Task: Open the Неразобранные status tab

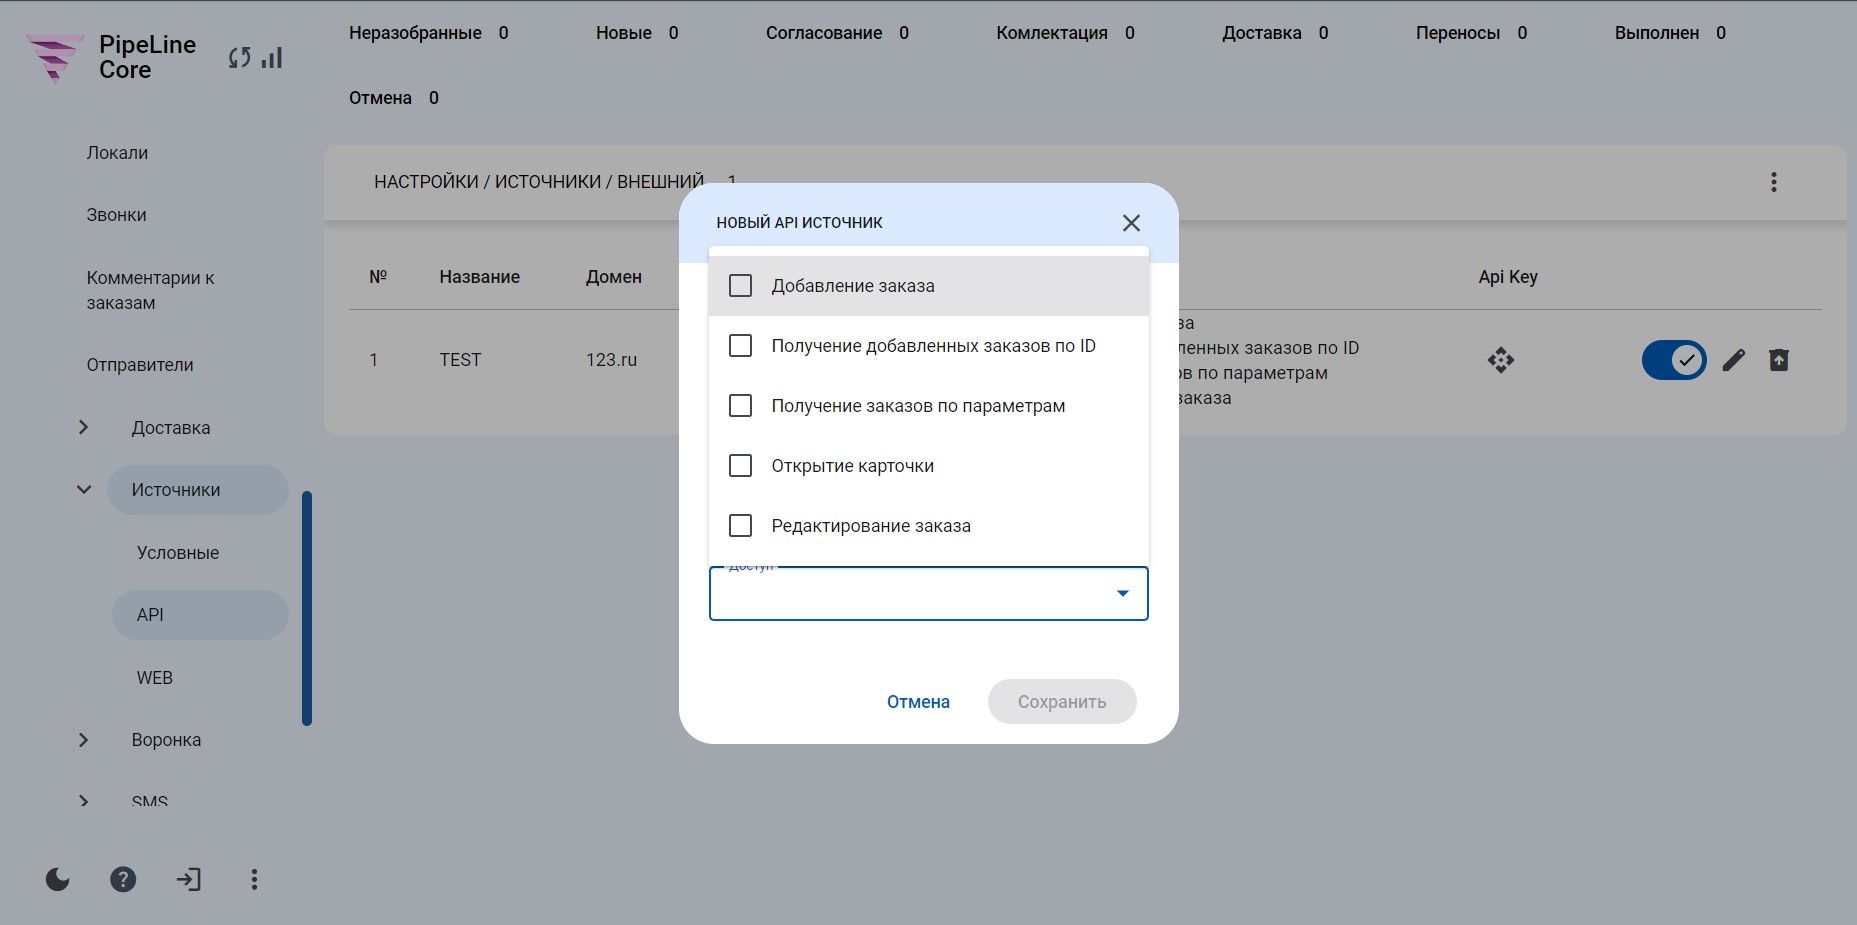Action: point(428,33)
